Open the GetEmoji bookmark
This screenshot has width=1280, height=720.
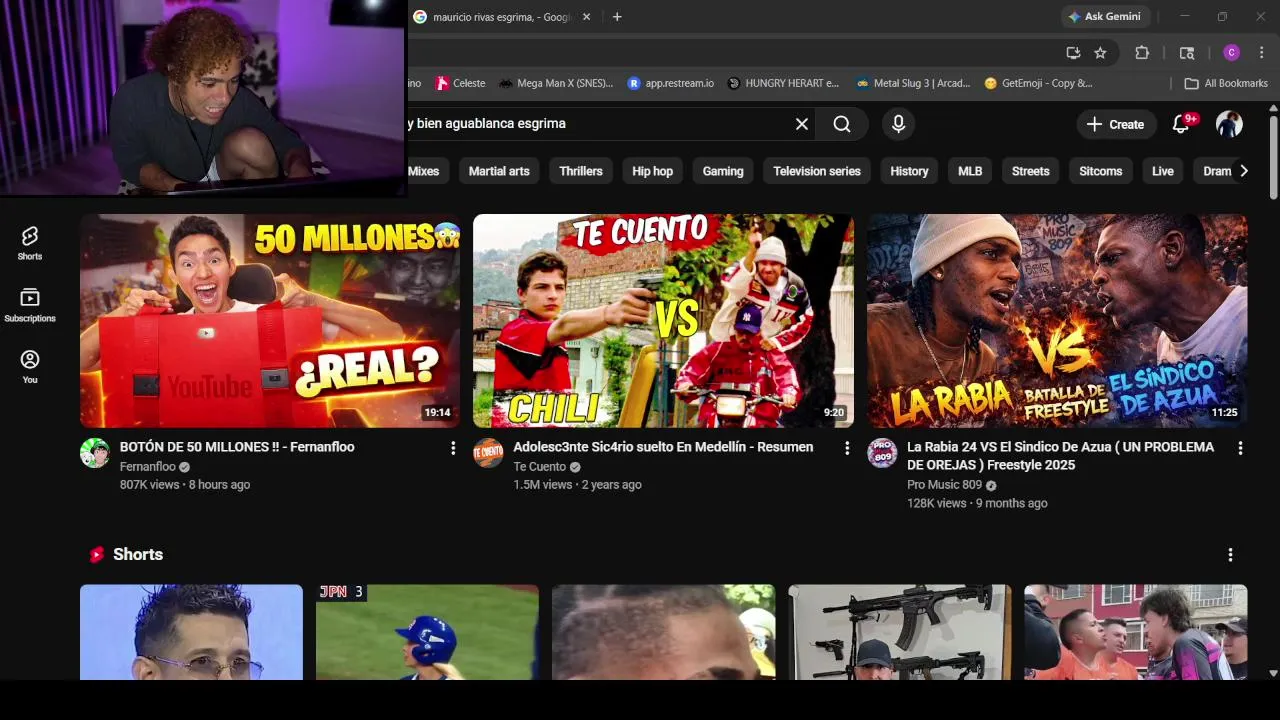click(x=1038, y=83)
